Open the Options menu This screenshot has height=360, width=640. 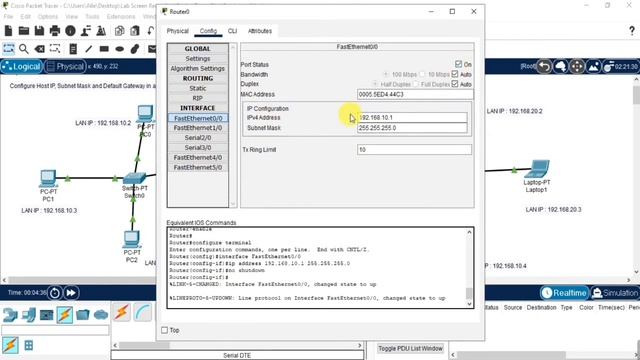coord(48,17)
